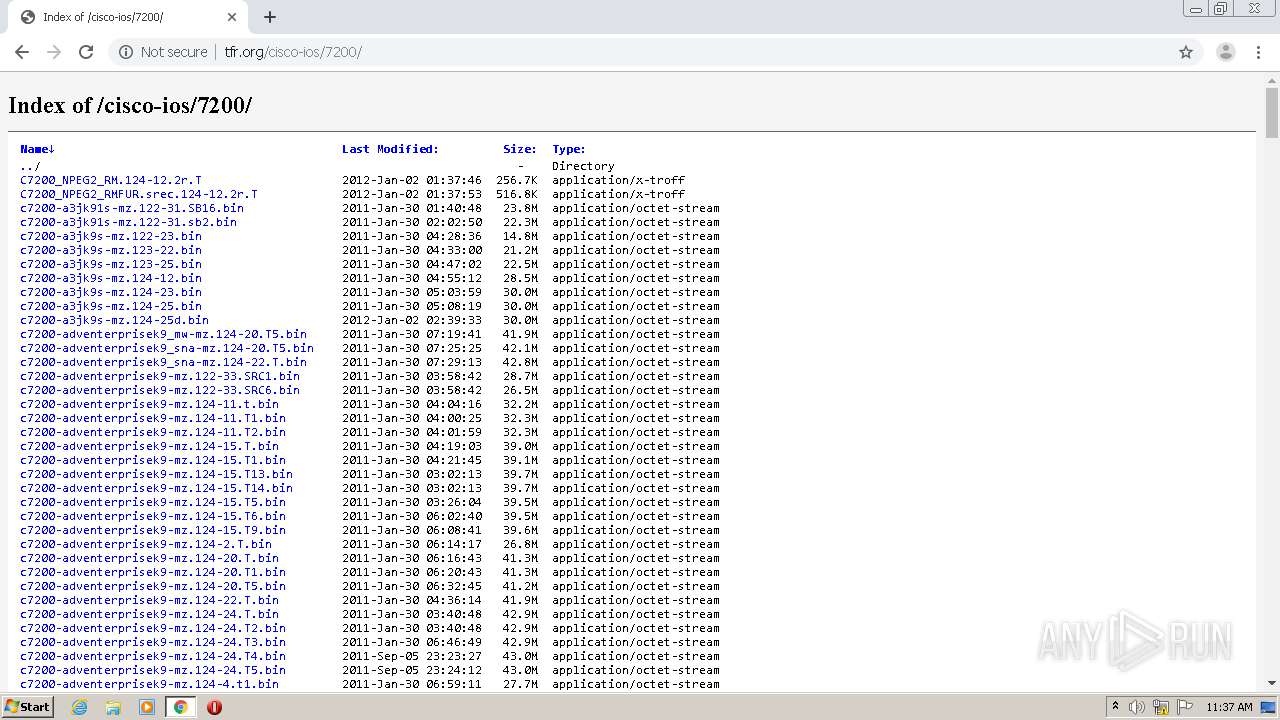Image resolution: width=1280 pixels, height=720 pixels.
Task: Show hidden system tray icons arrow
Action: (1115, 706)
